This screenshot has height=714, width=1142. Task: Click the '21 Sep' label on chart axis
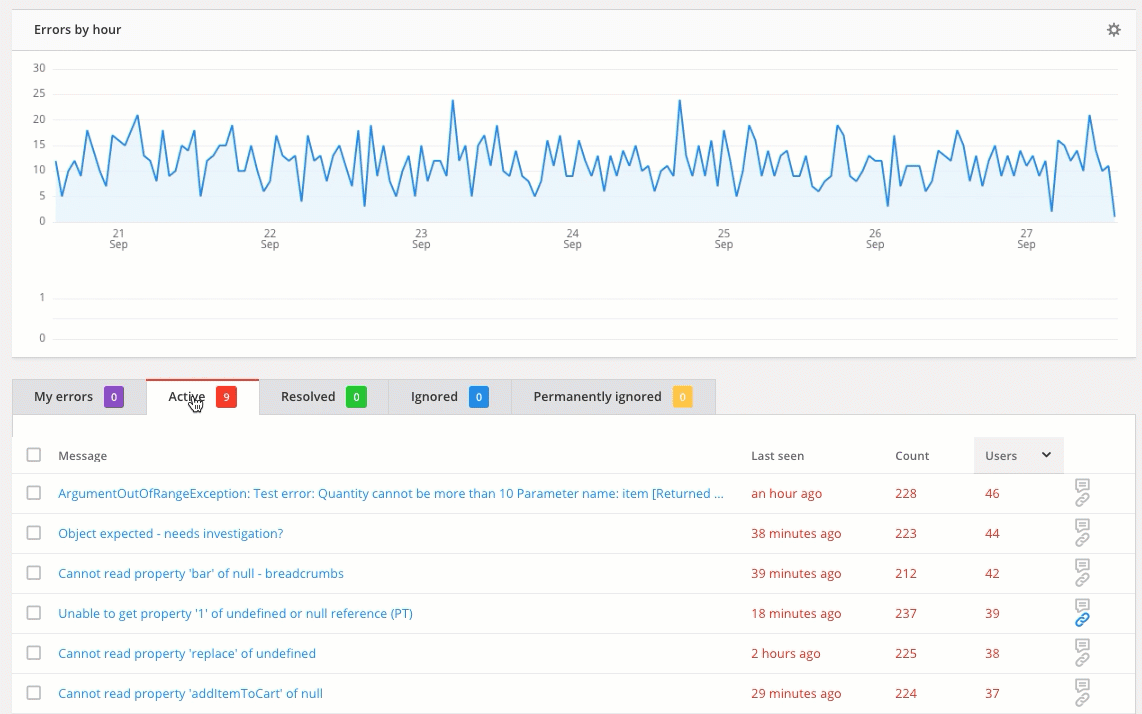[118, 238]
